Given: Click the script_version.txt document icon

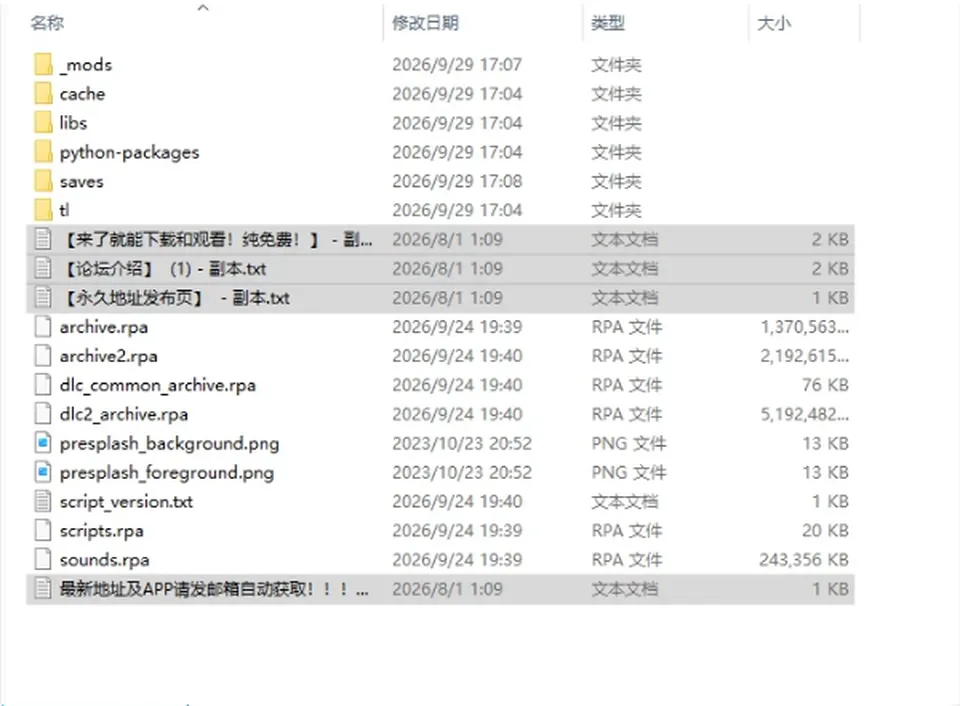Looking at the screenshot, I should (43, 501).
